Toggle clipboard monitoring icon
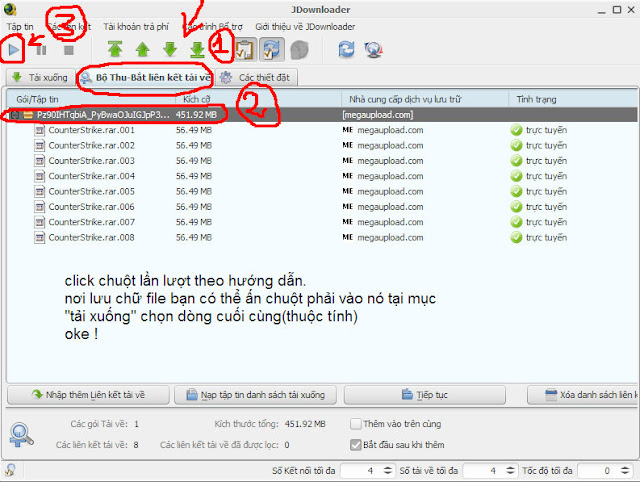 245,50
